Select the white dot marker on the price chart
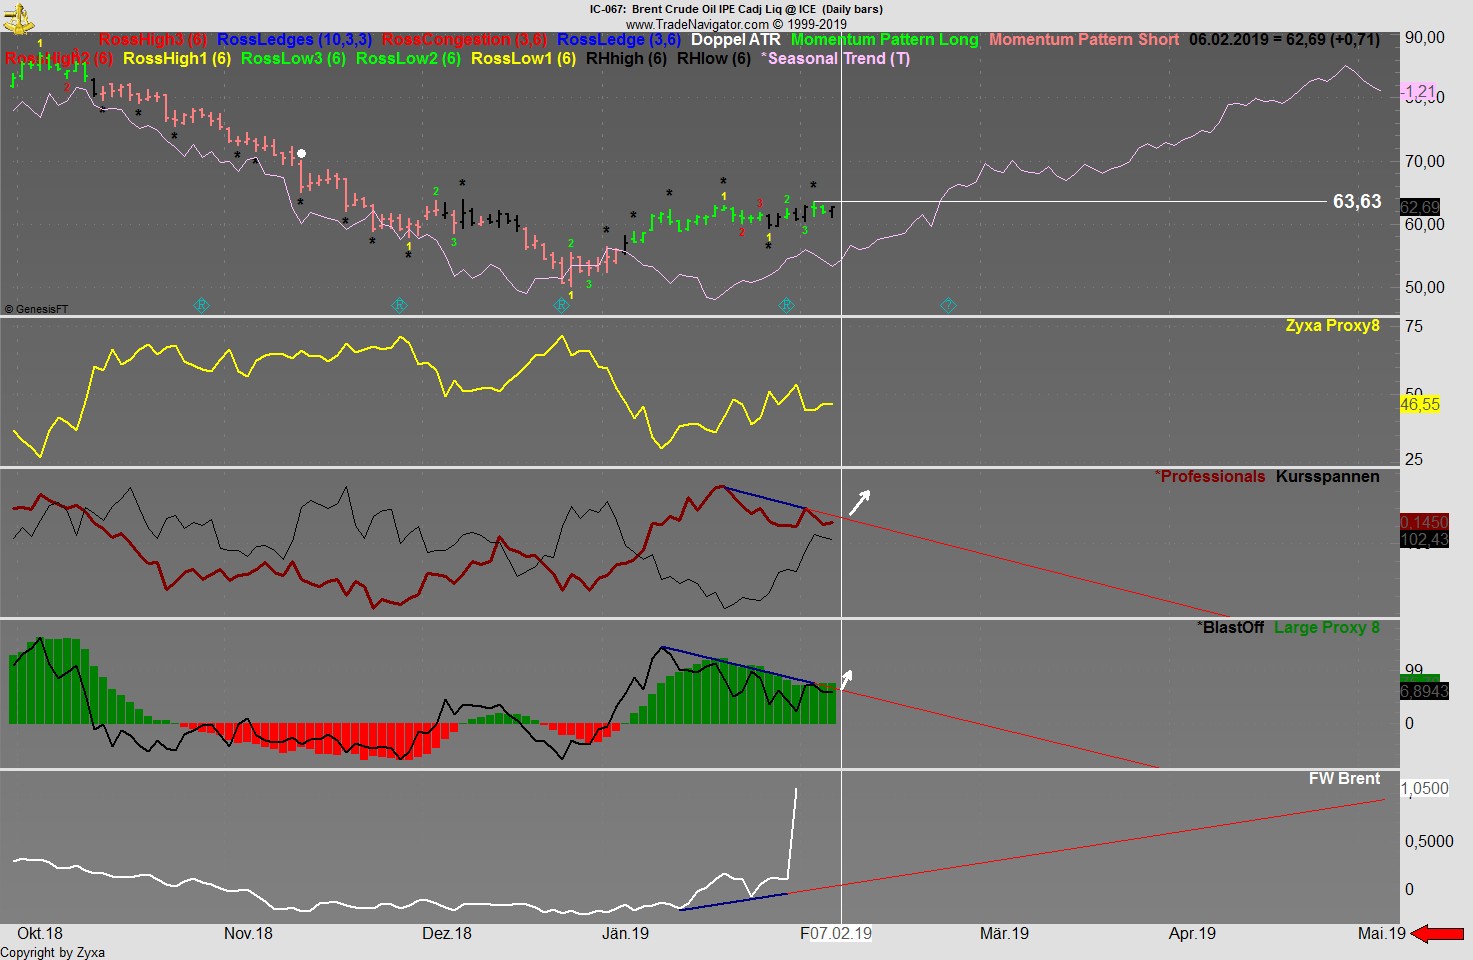The height and width of the screenshot is (960, 1473). [301, 153]
